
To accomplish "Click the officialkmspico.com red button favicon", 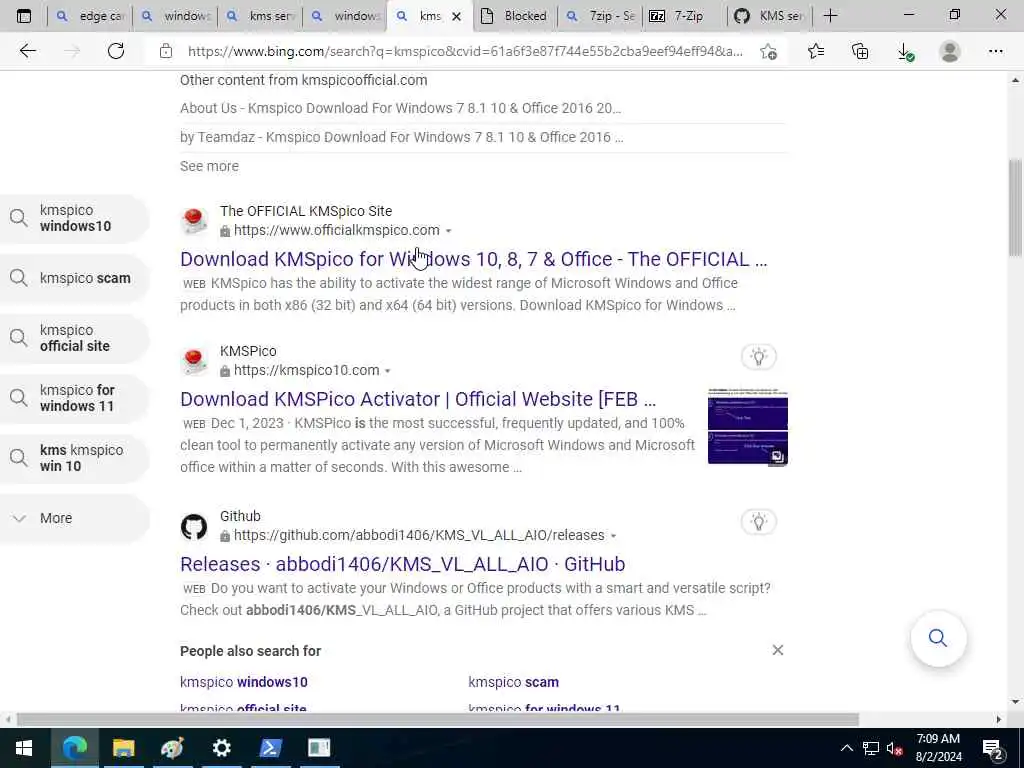I will pos(194,221).
